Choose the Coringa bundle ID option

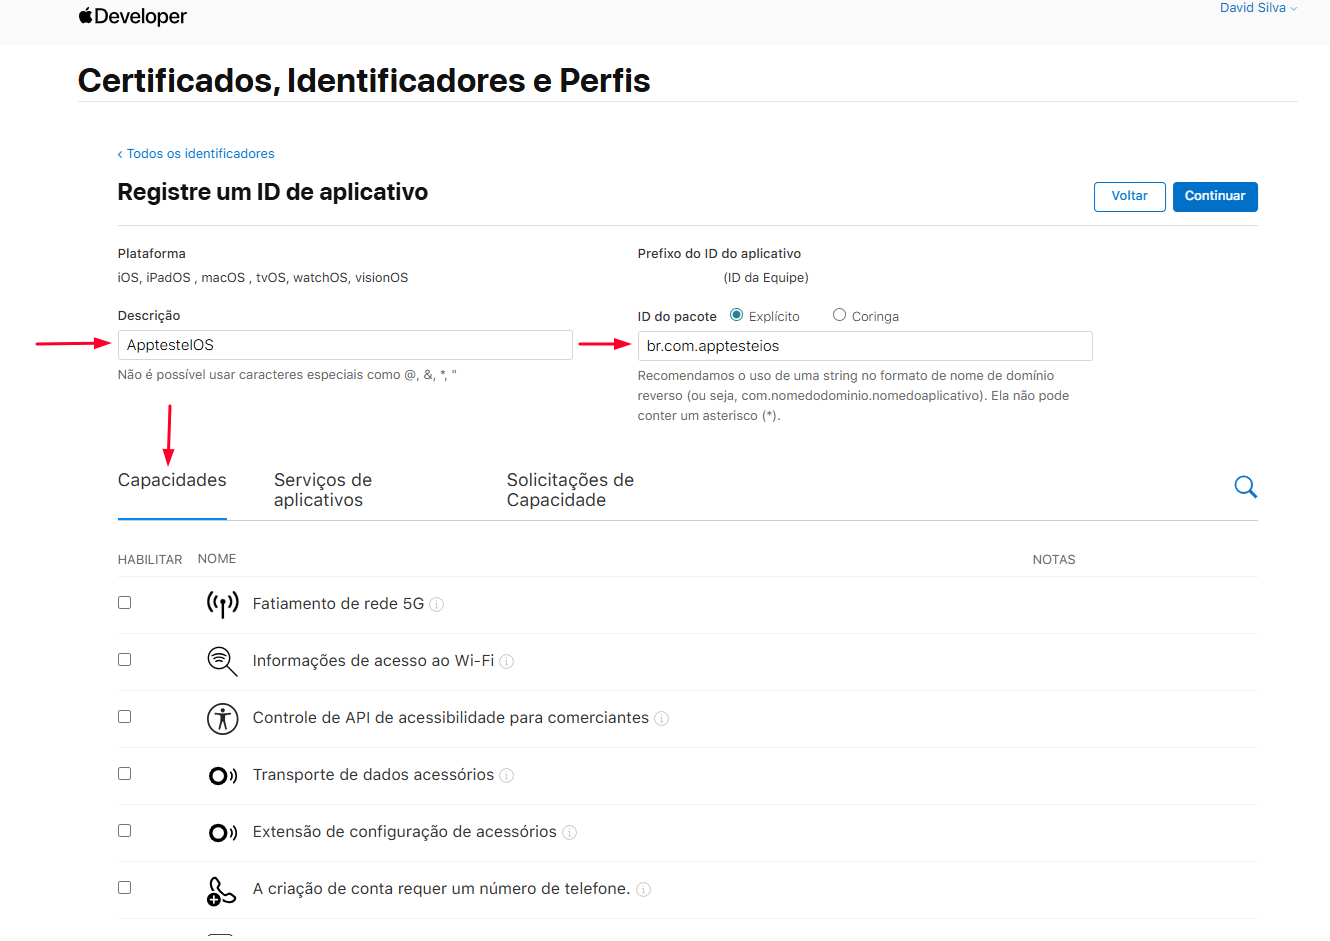839,315
